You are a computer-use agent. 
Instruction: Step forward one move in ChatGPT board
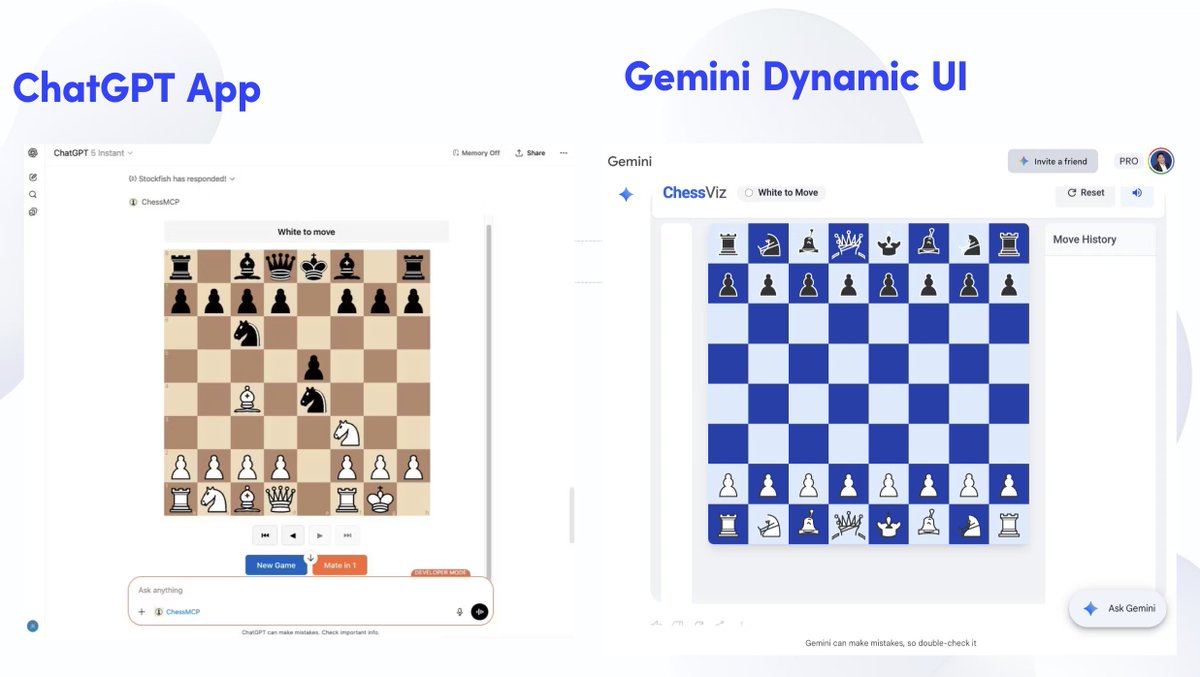319,535
